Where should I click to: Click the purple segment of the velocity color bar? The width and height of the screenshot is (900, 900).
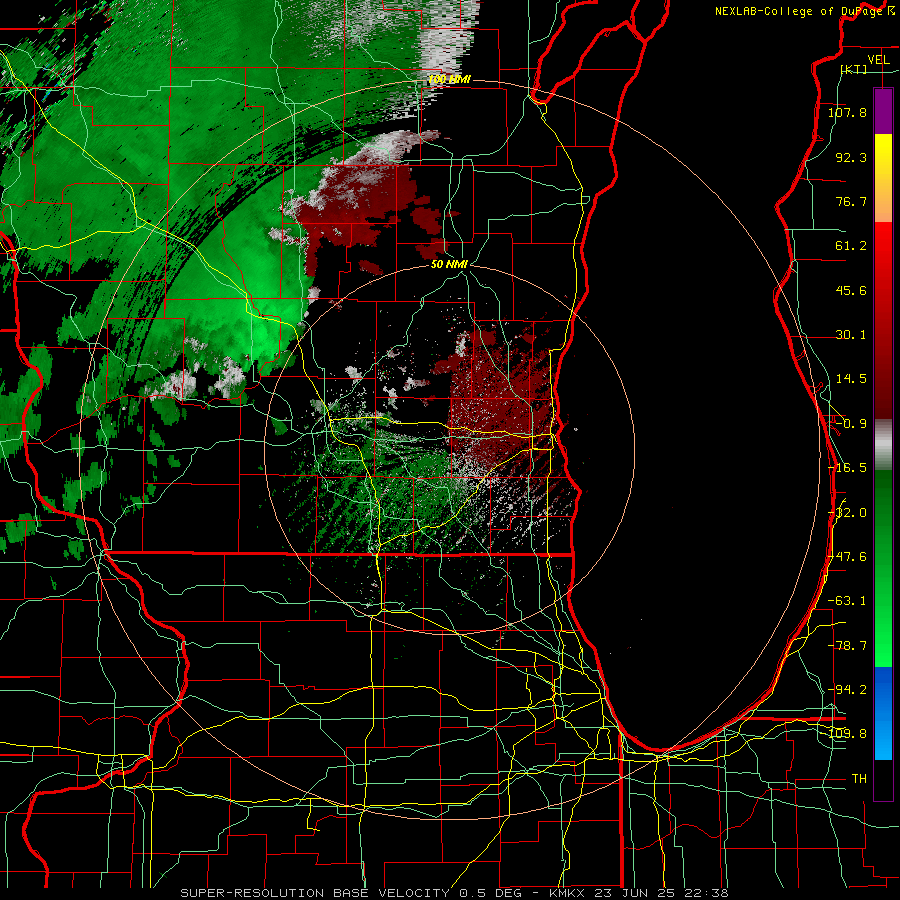pyautogui.click(x=883, y=111)
